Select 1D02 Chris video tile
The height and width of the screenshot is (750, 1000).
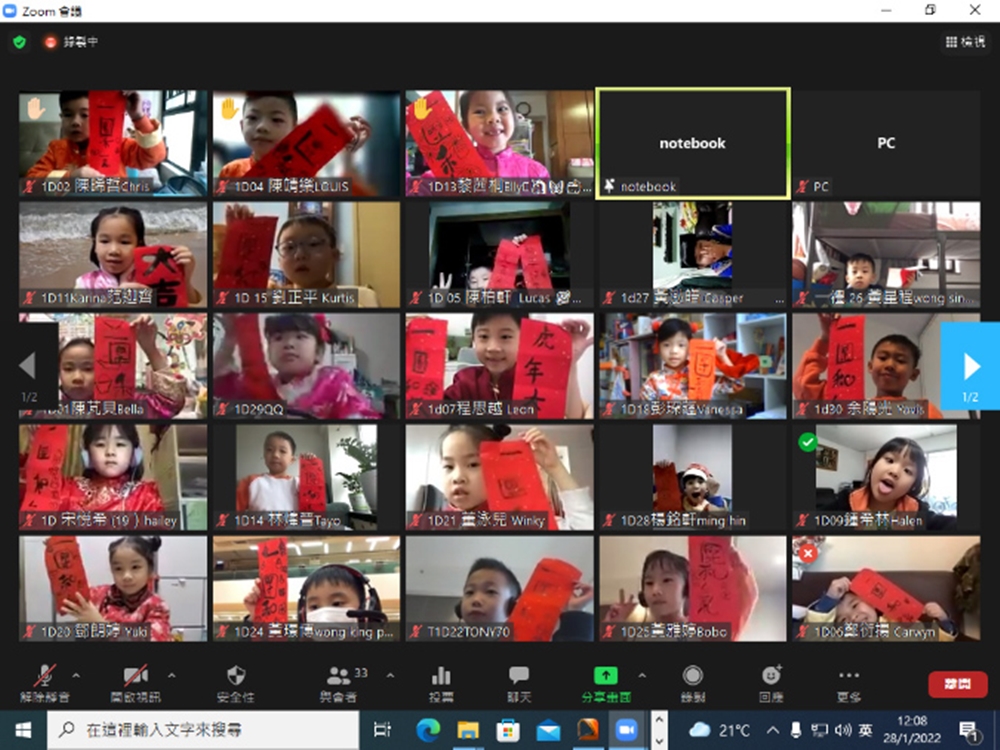tap(113, 143)
